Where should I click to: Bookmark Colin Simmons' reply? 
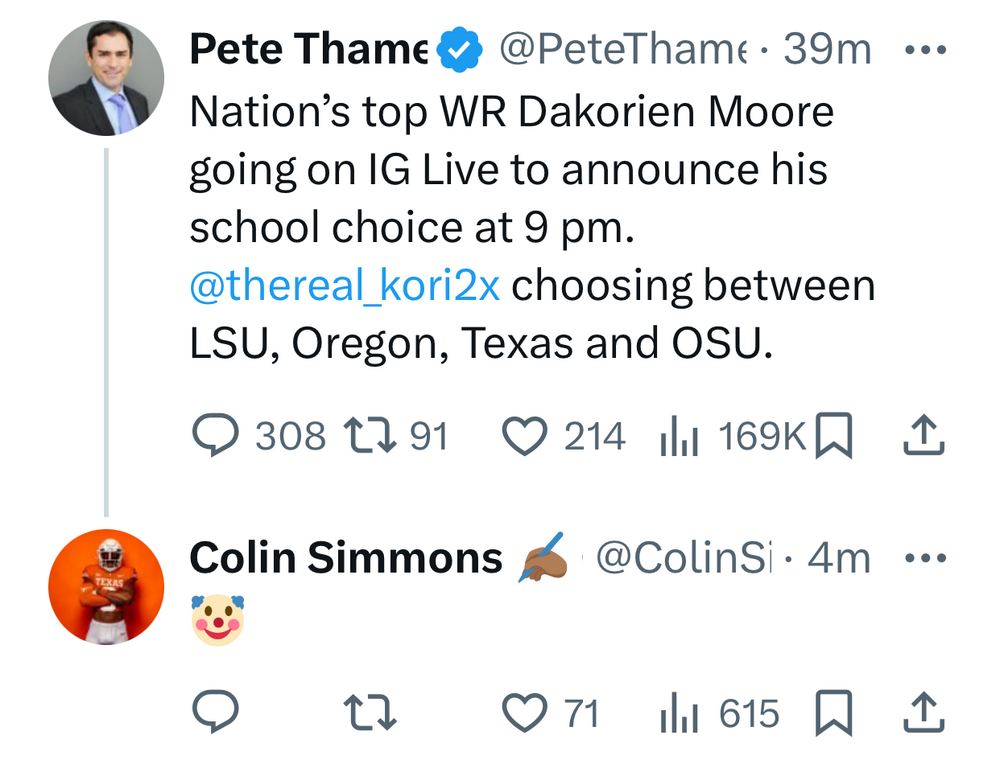(x=834, y=713)
